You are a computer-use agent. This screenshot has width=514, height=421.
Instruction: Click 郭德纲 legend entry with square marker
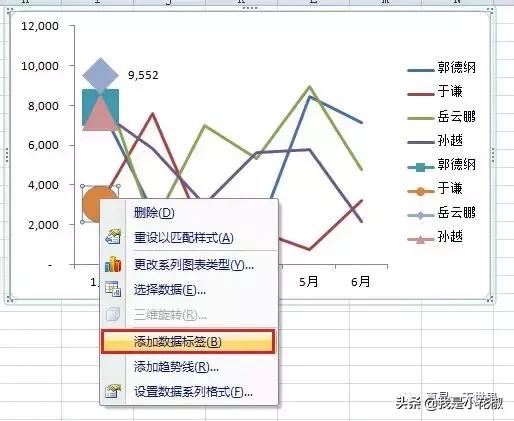pos(442,165)
